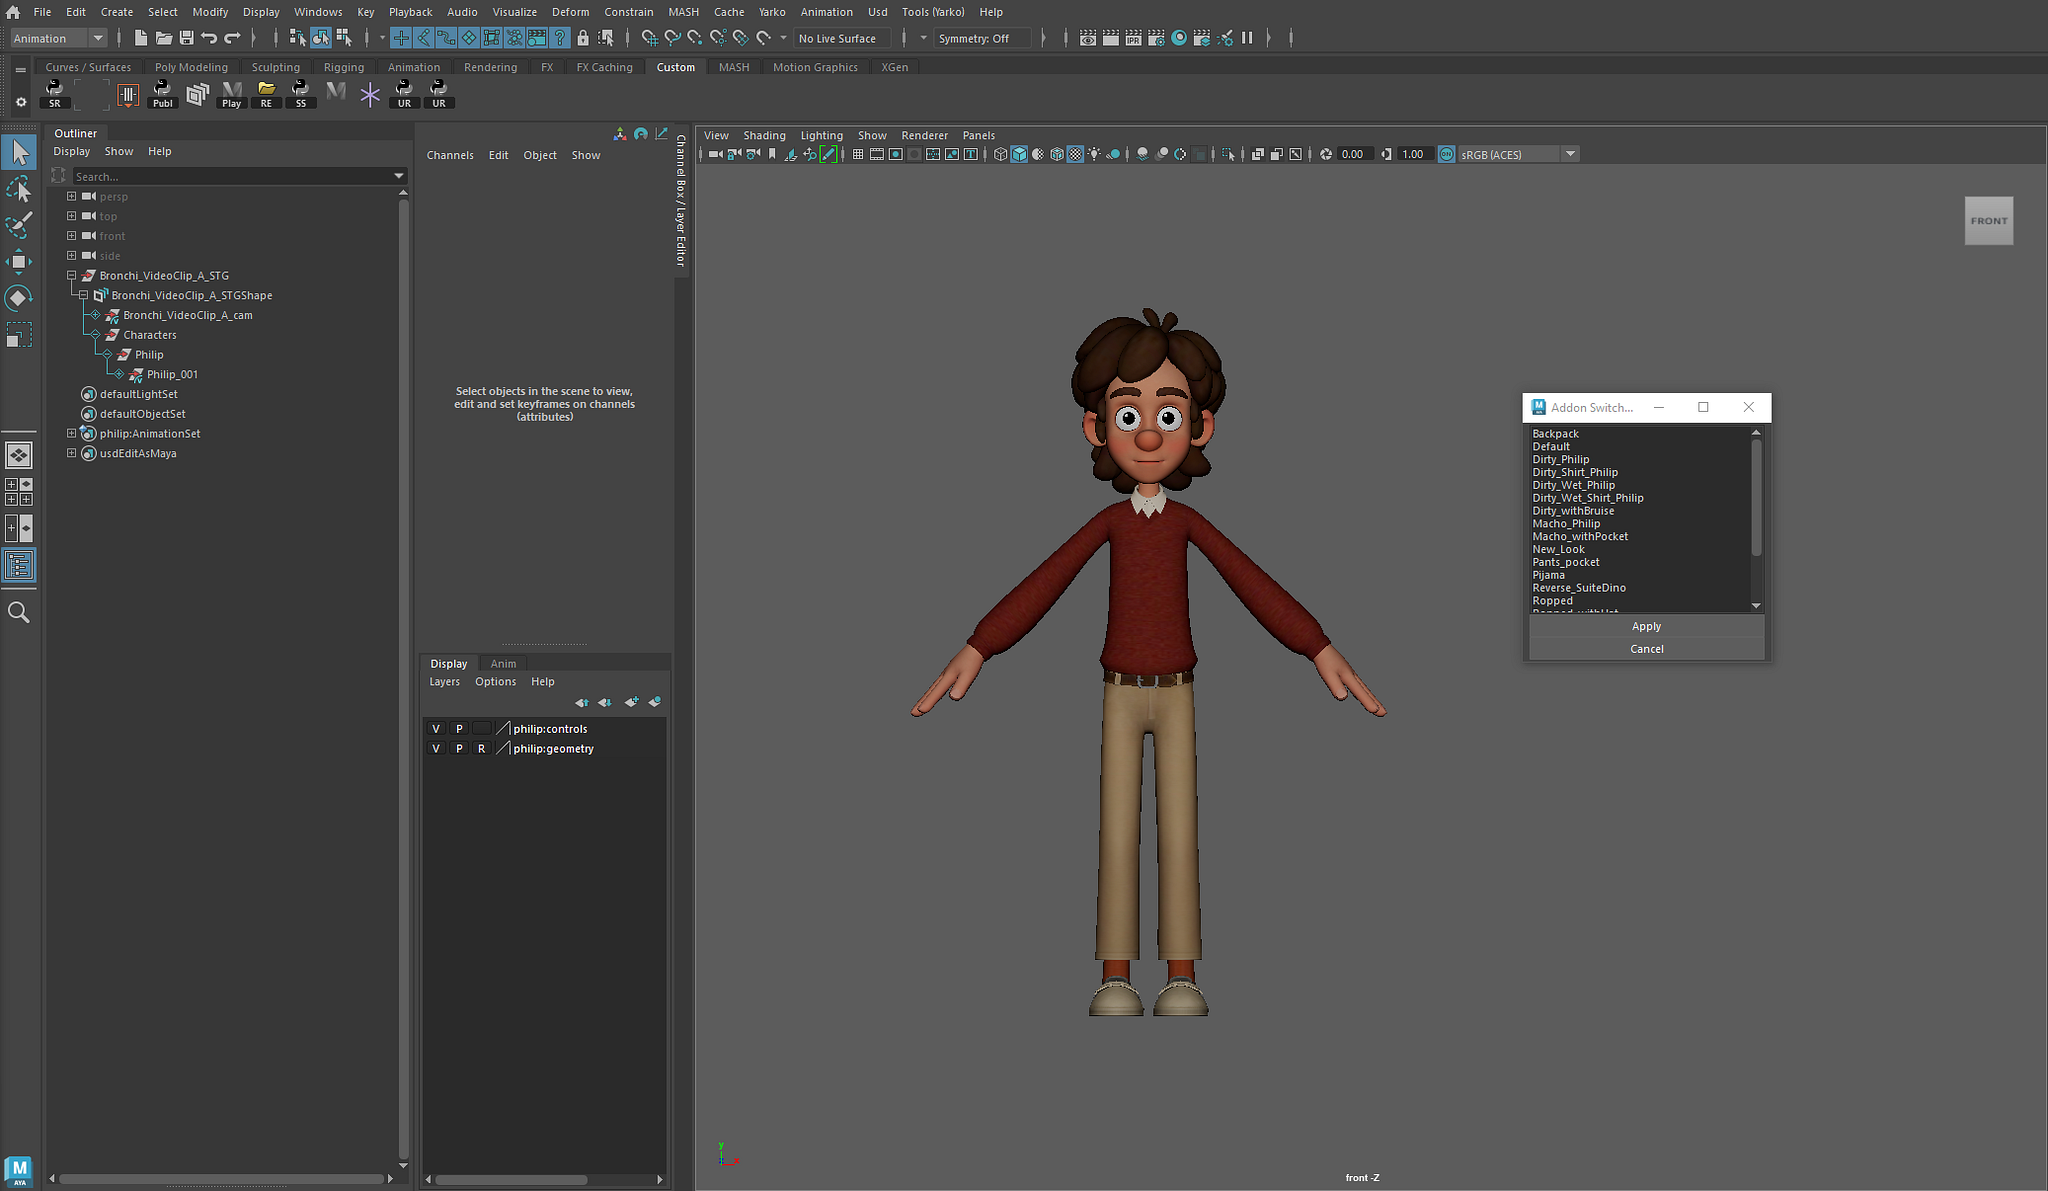Switch to the Rigging shelf tab
Viewport: 2048px width, 1191px height.
point(343,67)
